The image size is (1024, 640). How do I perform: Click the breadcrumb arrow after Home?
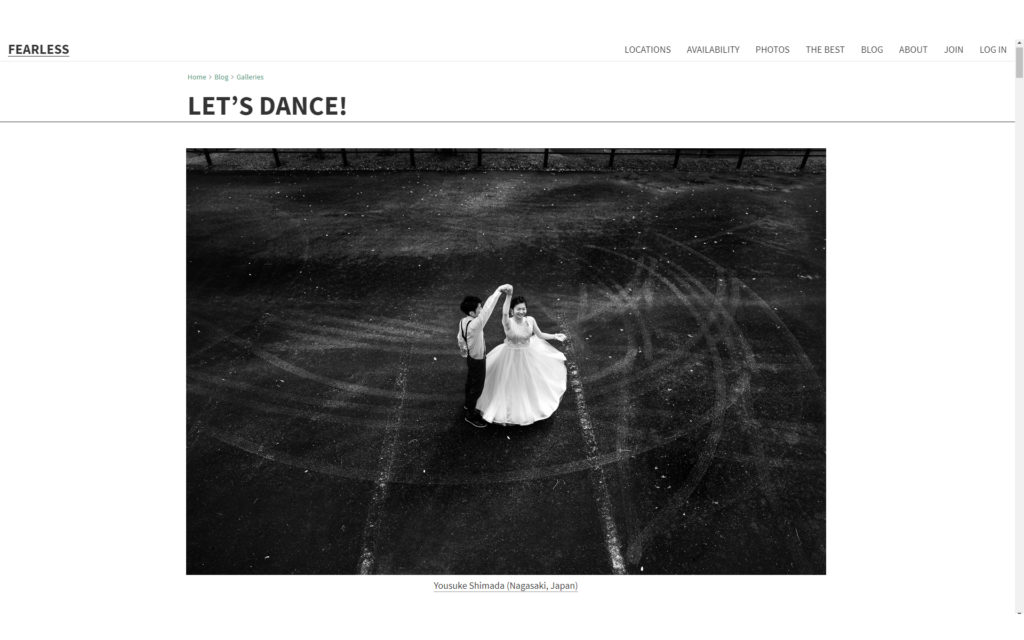(x=210, y=77)
